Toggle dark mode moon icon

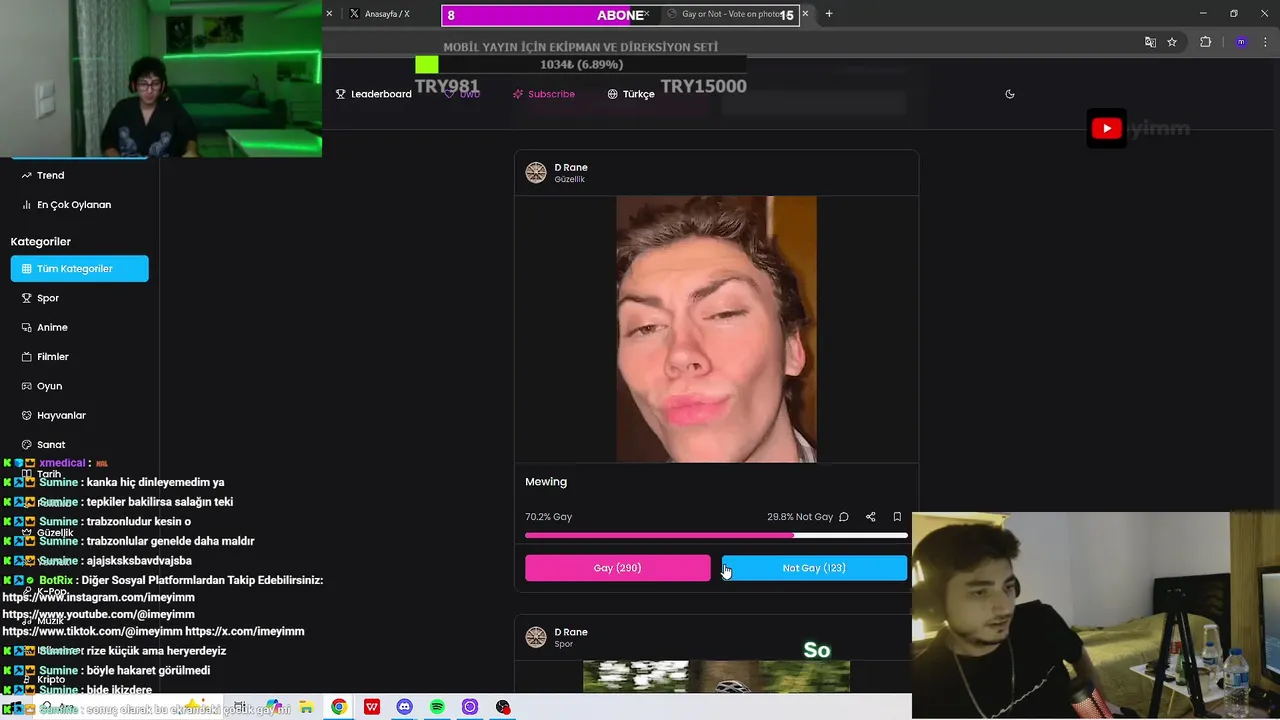(x=1010, y=94)
